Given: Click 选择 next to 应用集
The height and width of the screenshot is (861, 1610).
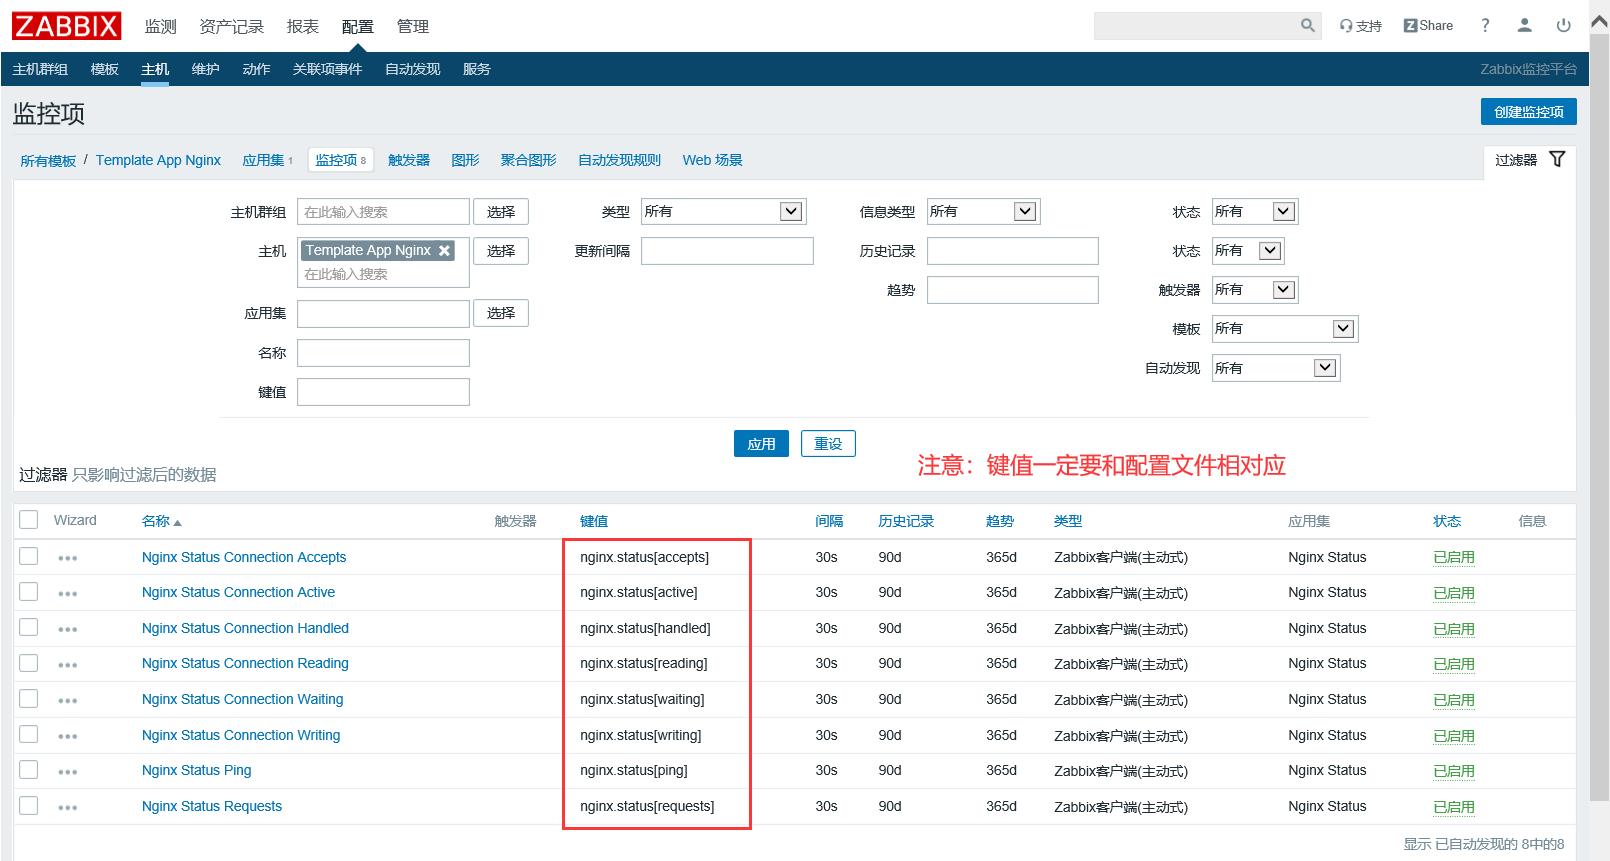Looking at the screenshot, I should (500, 313).
